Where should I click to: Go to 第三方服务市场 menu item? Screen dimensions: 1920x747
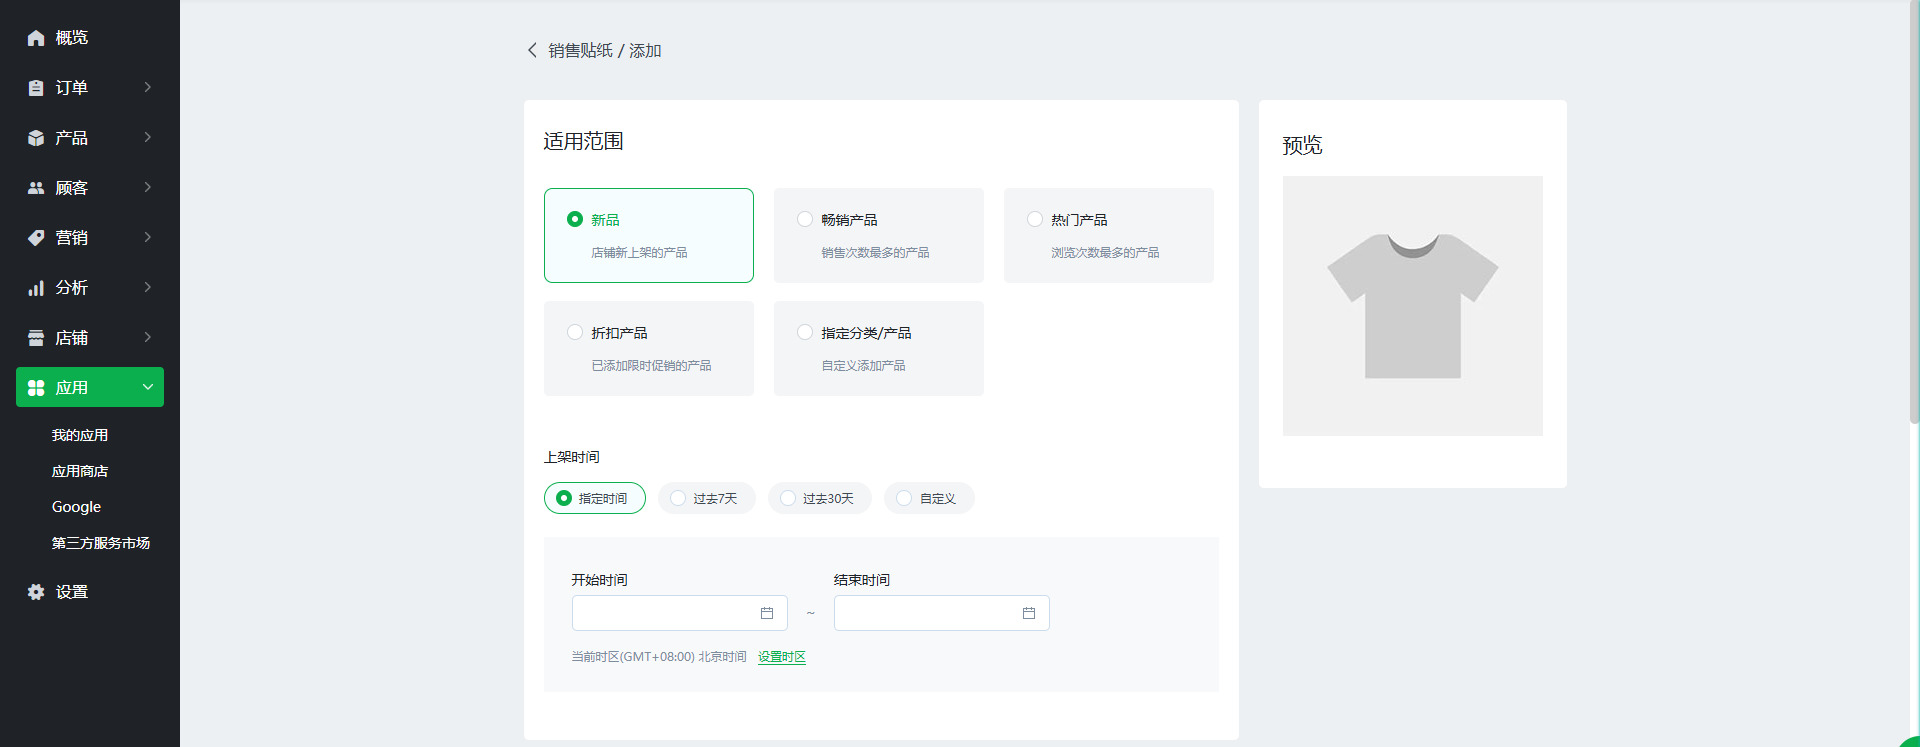click(101, 543)
